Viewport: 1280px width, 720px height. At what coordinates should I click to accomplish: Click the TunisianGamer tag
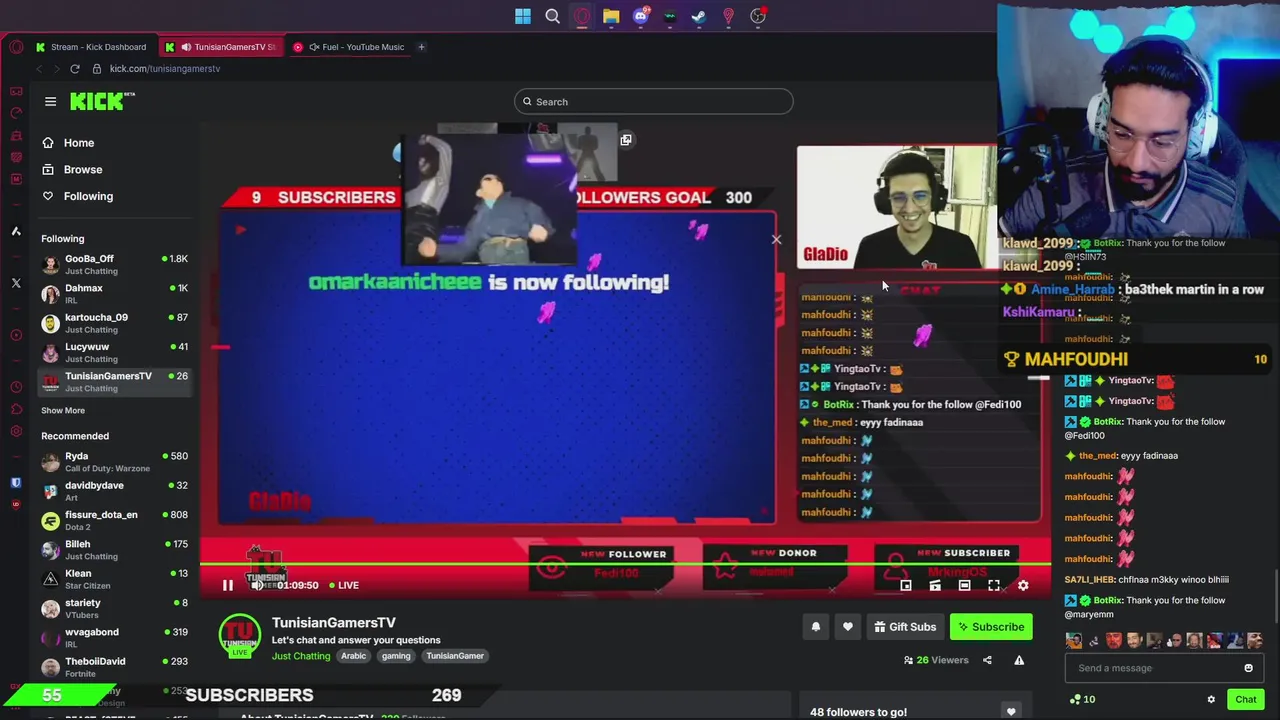(x=455, y=656)
